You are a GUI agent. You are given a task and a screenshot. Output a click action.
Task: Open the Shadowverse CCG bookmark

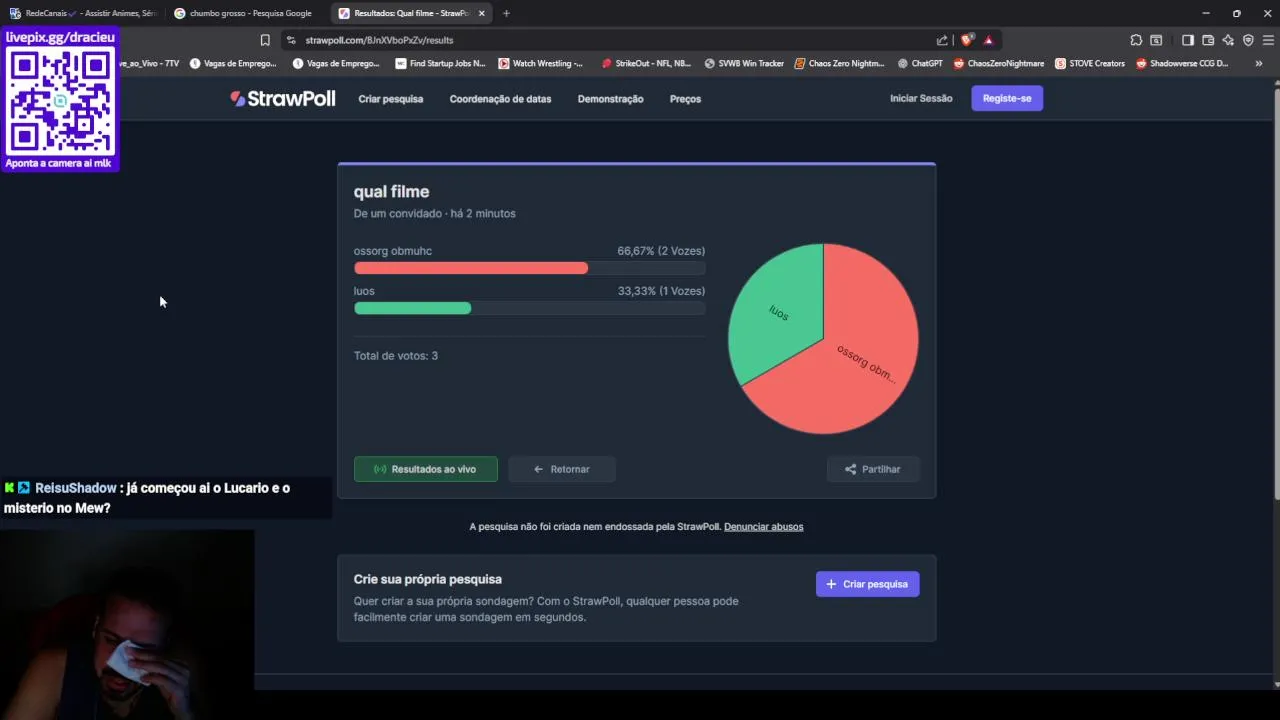[x=1182, y=63]
